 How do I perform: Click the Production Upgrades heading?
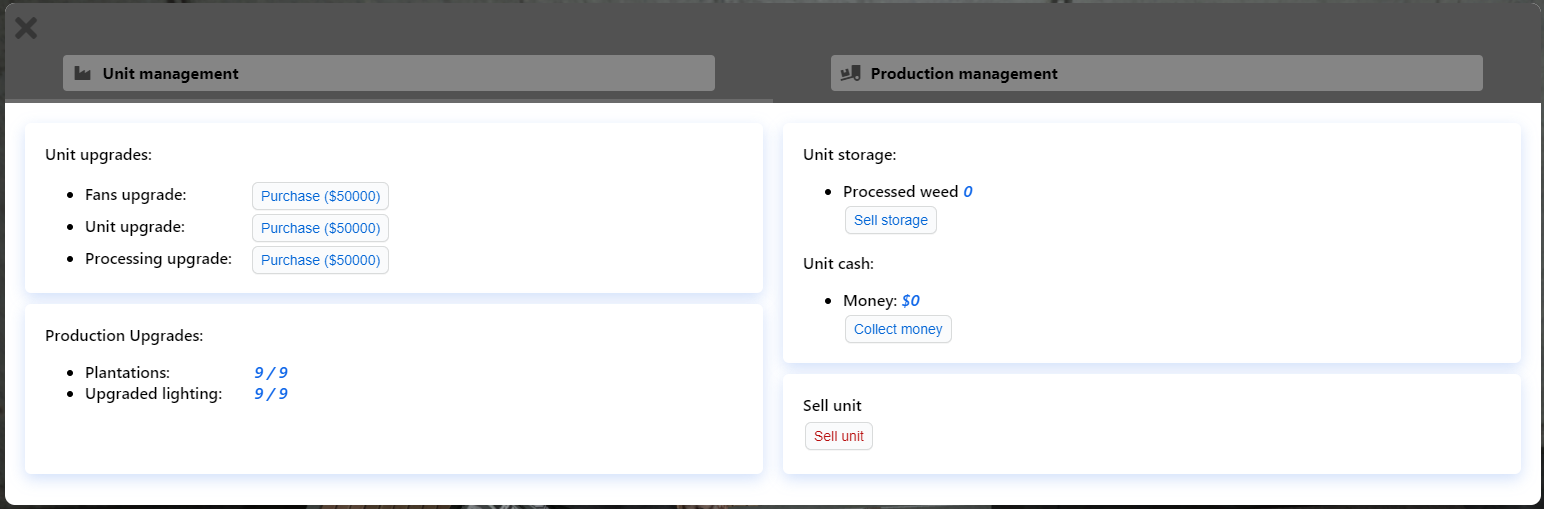pyautogui.click(x=124, y=336)
